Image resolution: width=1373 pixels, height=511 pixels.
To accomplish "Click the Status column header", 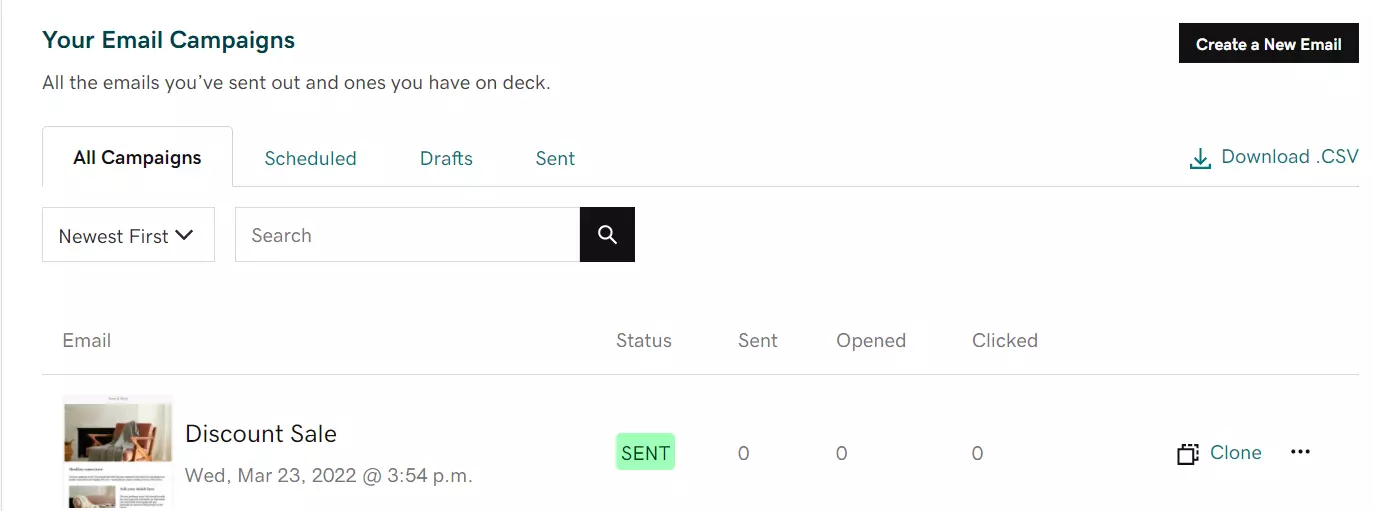I will point(644,341).
